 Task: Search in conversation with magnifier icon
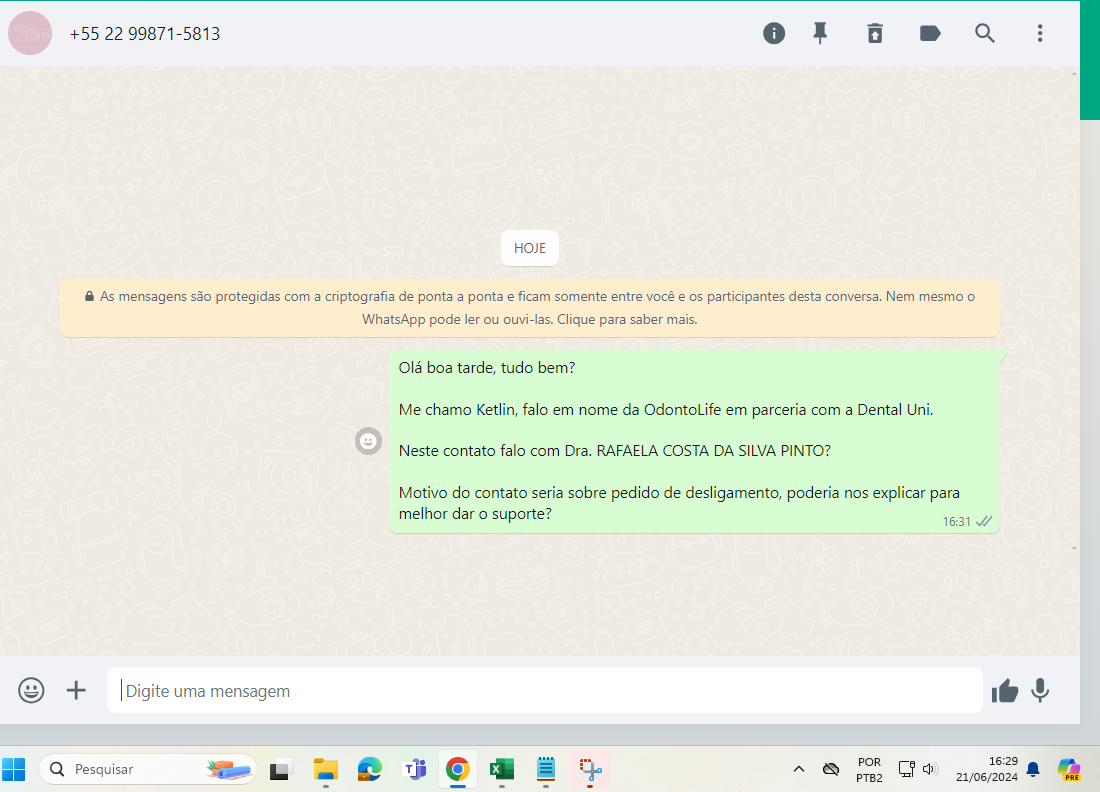(984, 33)
